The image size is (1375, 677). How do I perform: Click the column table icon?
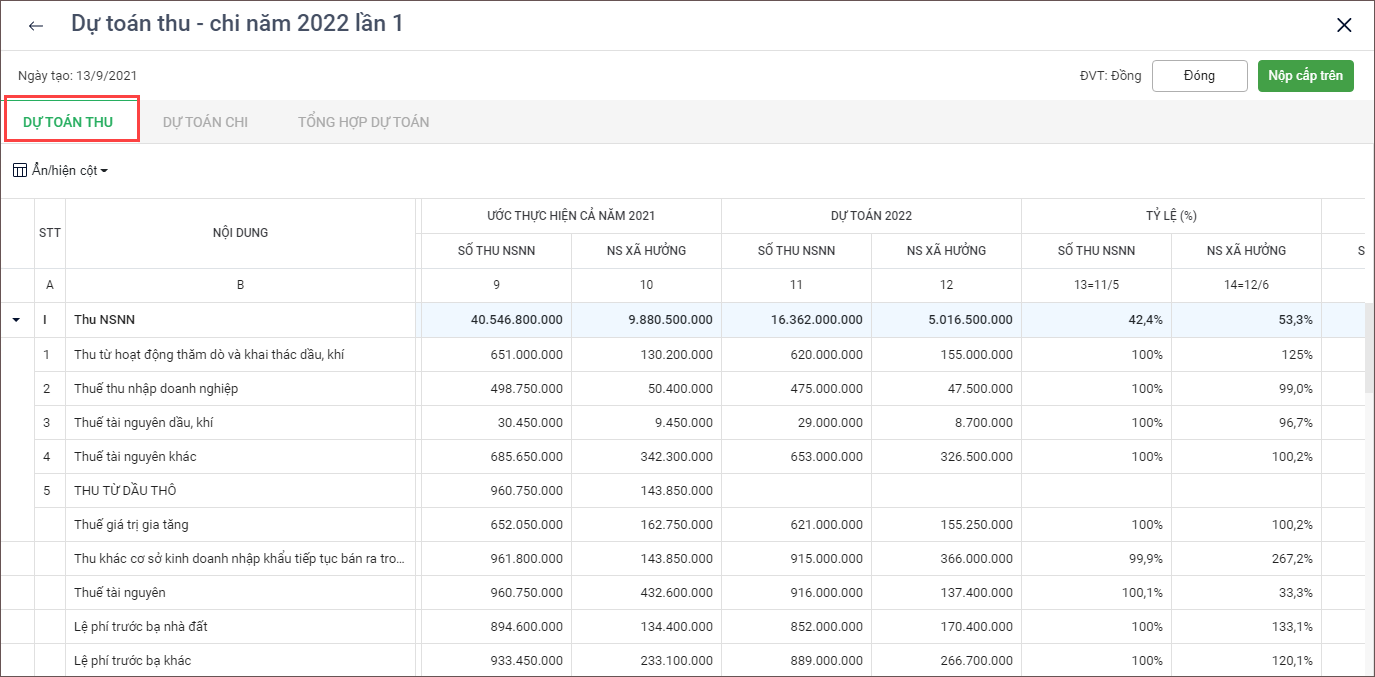coord(20,171)
